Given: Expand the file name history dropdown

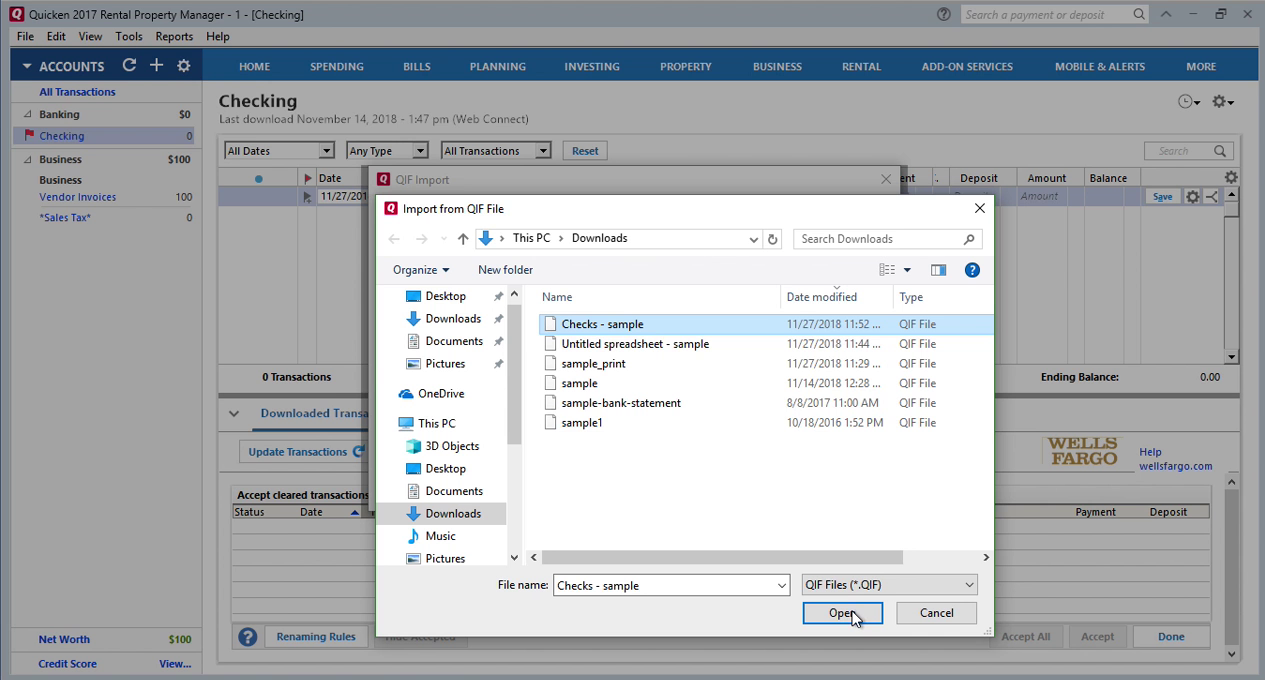Looking at the screenshot, I should click(x=781, y=585).
